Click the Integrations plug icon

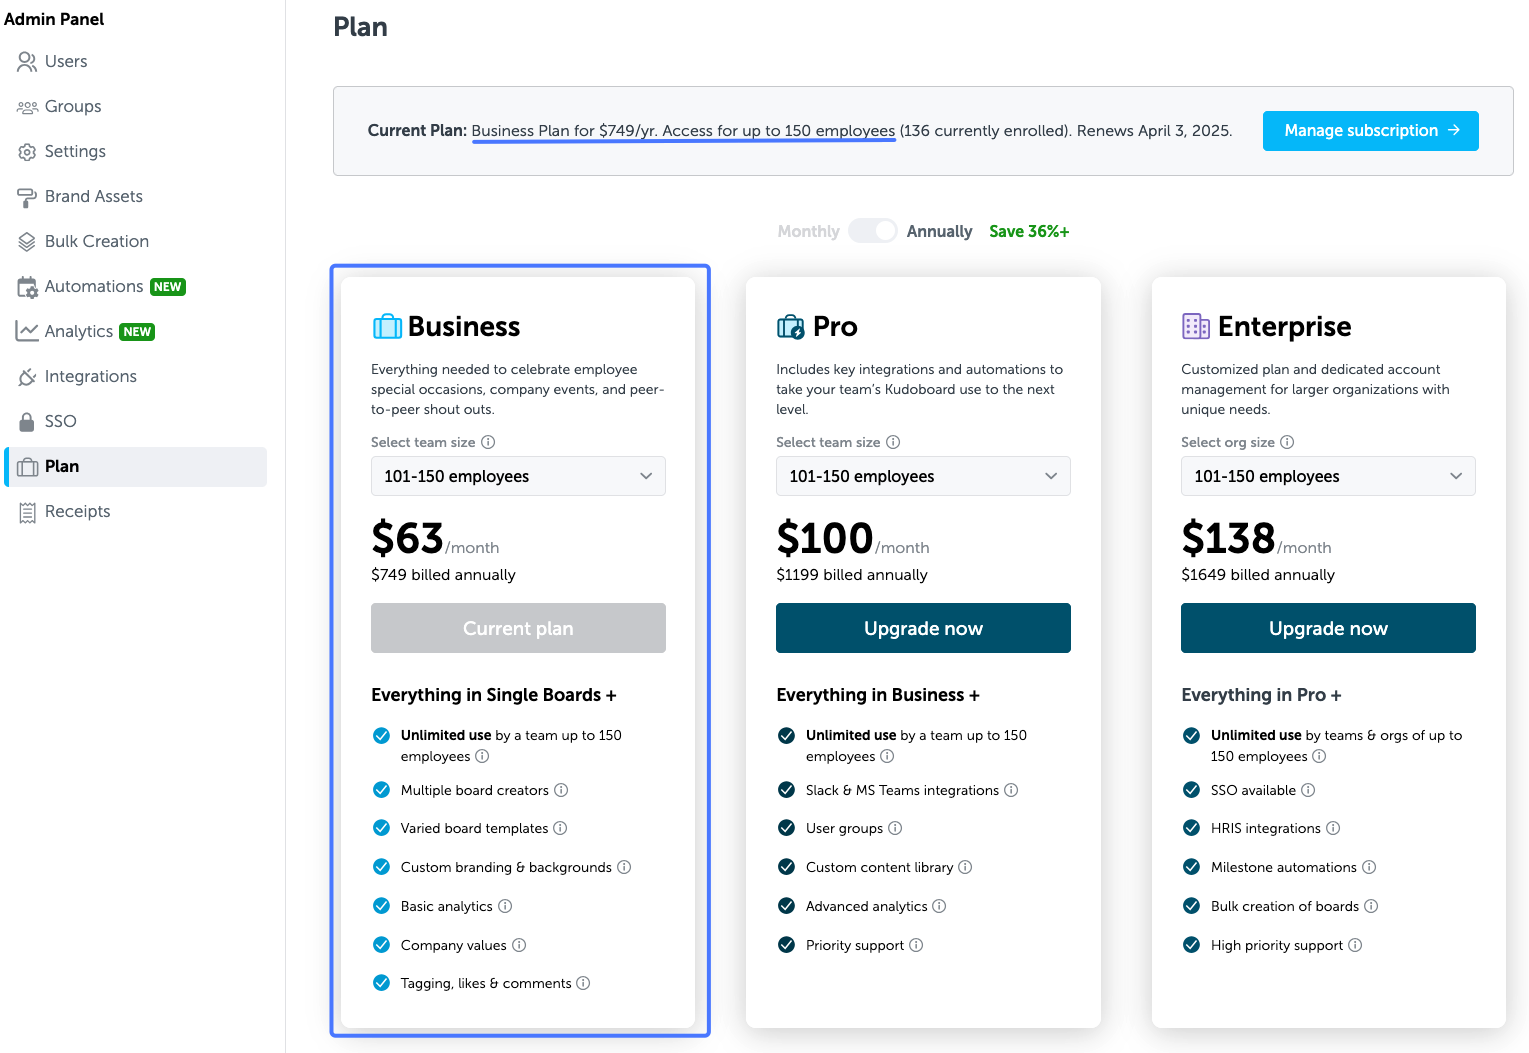click(x=27, y=377)
